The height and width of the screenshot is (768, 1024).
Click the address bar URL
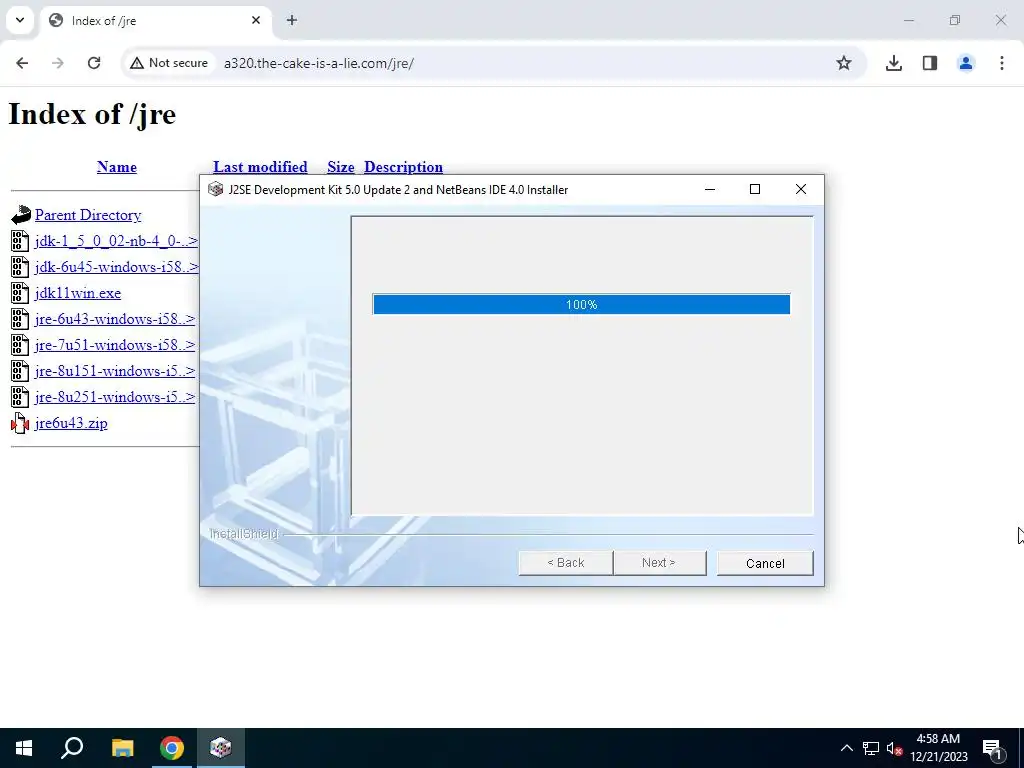319,63
